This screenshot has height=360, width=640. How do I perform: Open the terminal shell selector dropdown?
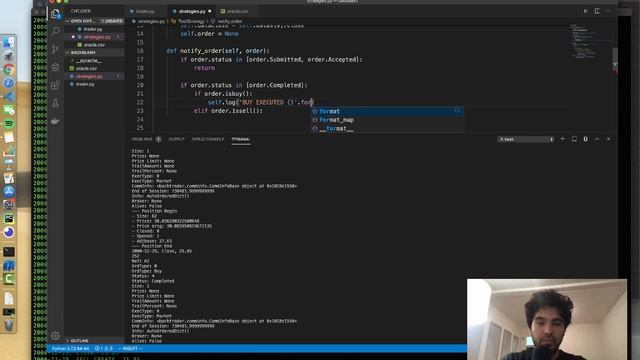point(525,139)
